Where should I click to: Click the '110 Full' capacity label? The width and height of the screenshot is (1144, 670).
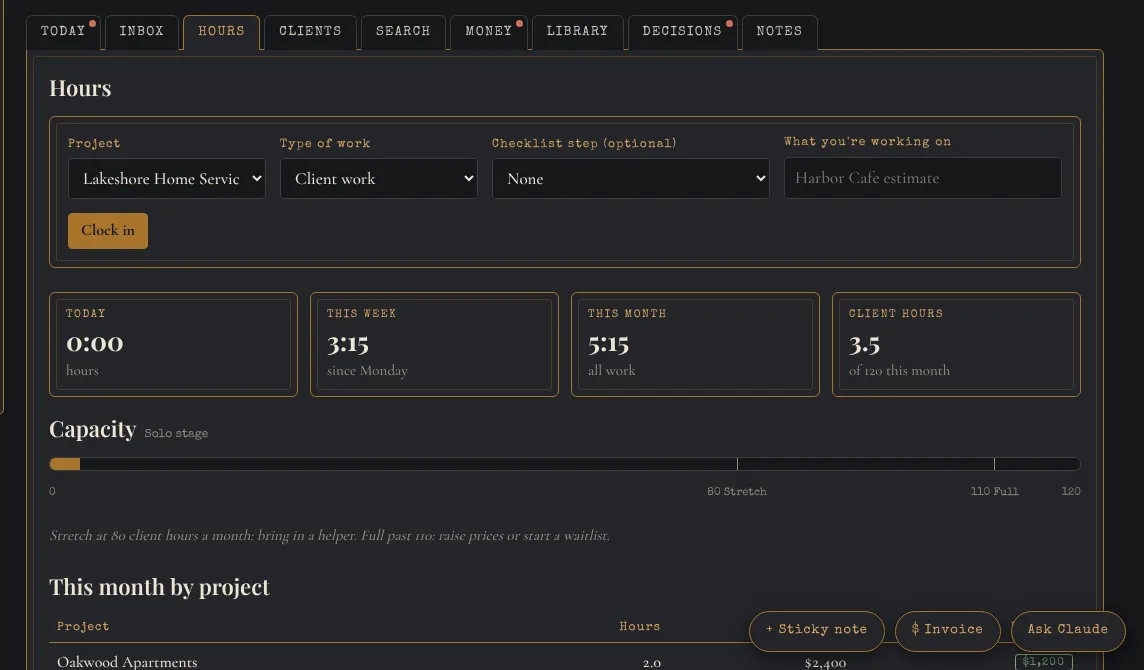[994, 491]
